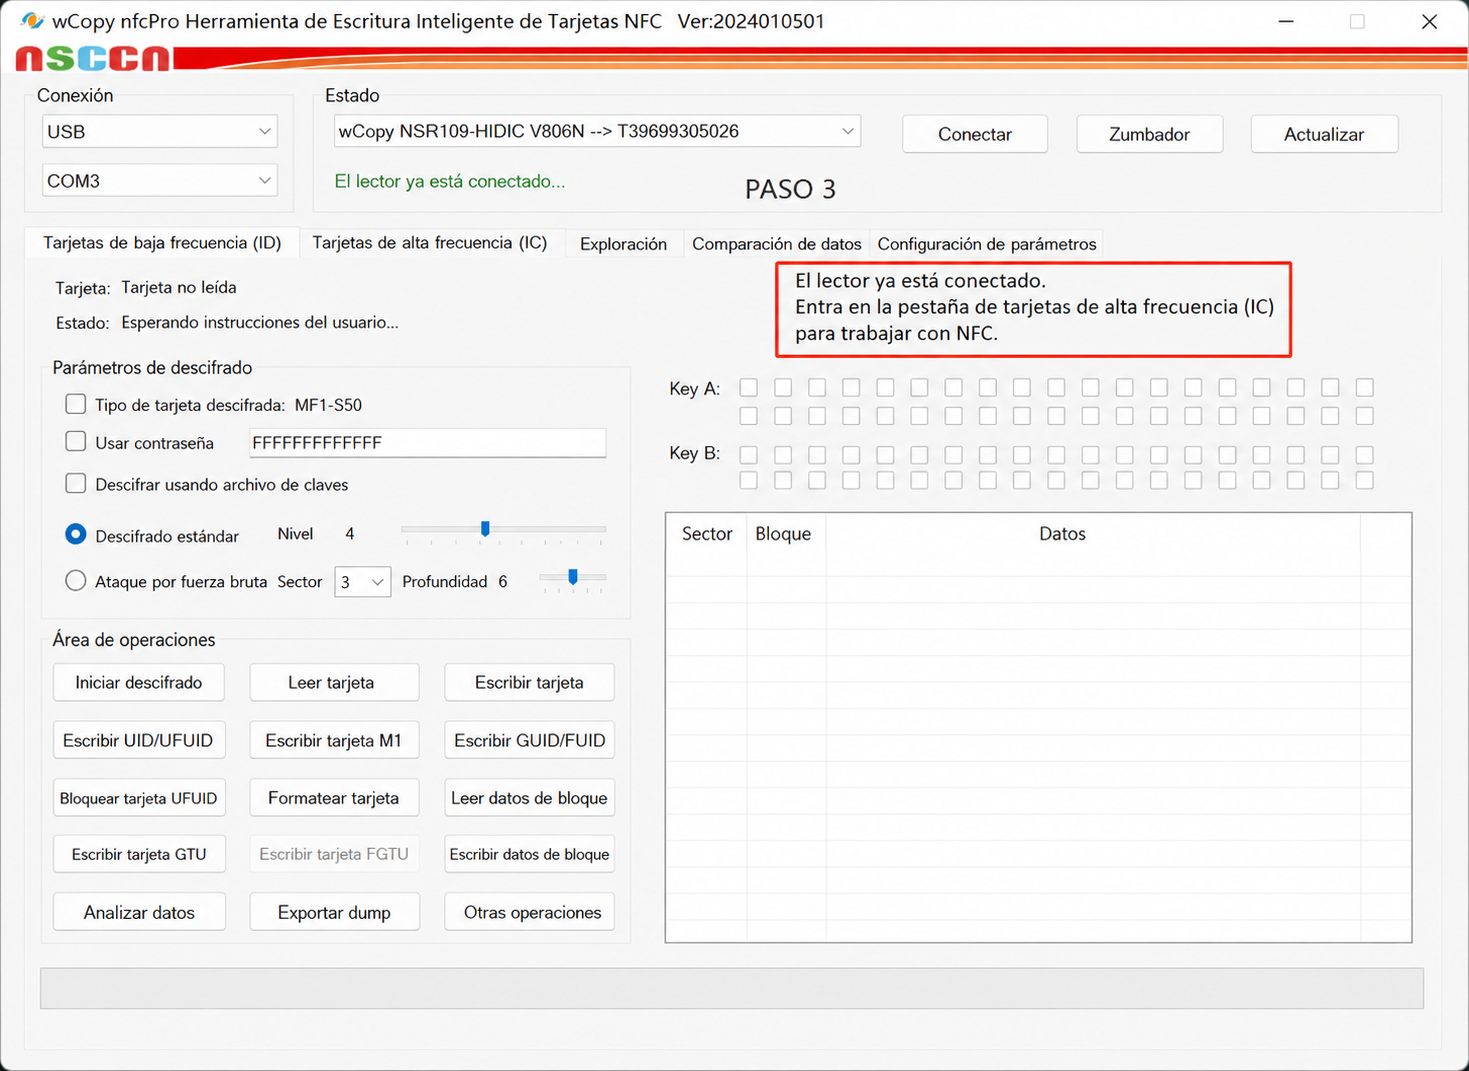Enable the Tipo de tarjeta descifrada checkbox
The width and height of the screenshot is (1469, 1071).
[76, 404]
